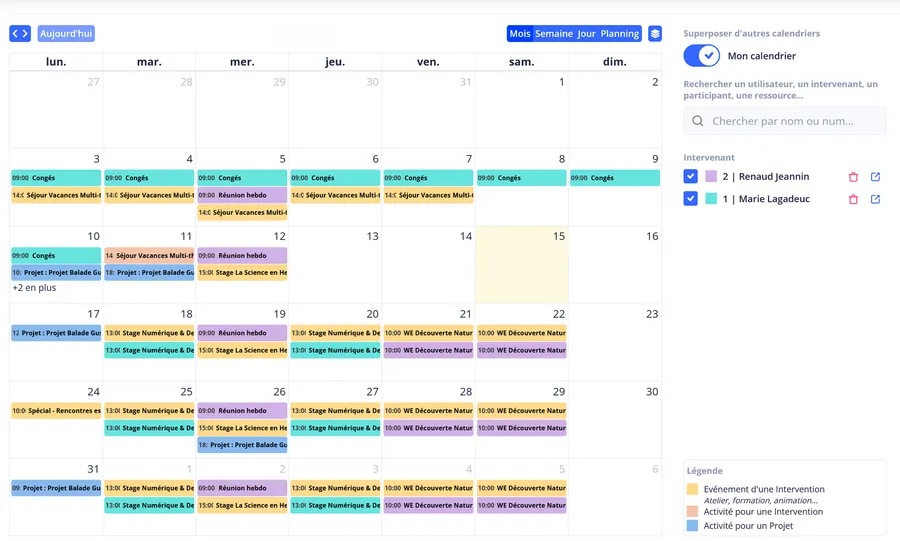This screenshot has width=900, height=541.
Task: Click the magnifier icon in the search field
Action: pos(697,121)
